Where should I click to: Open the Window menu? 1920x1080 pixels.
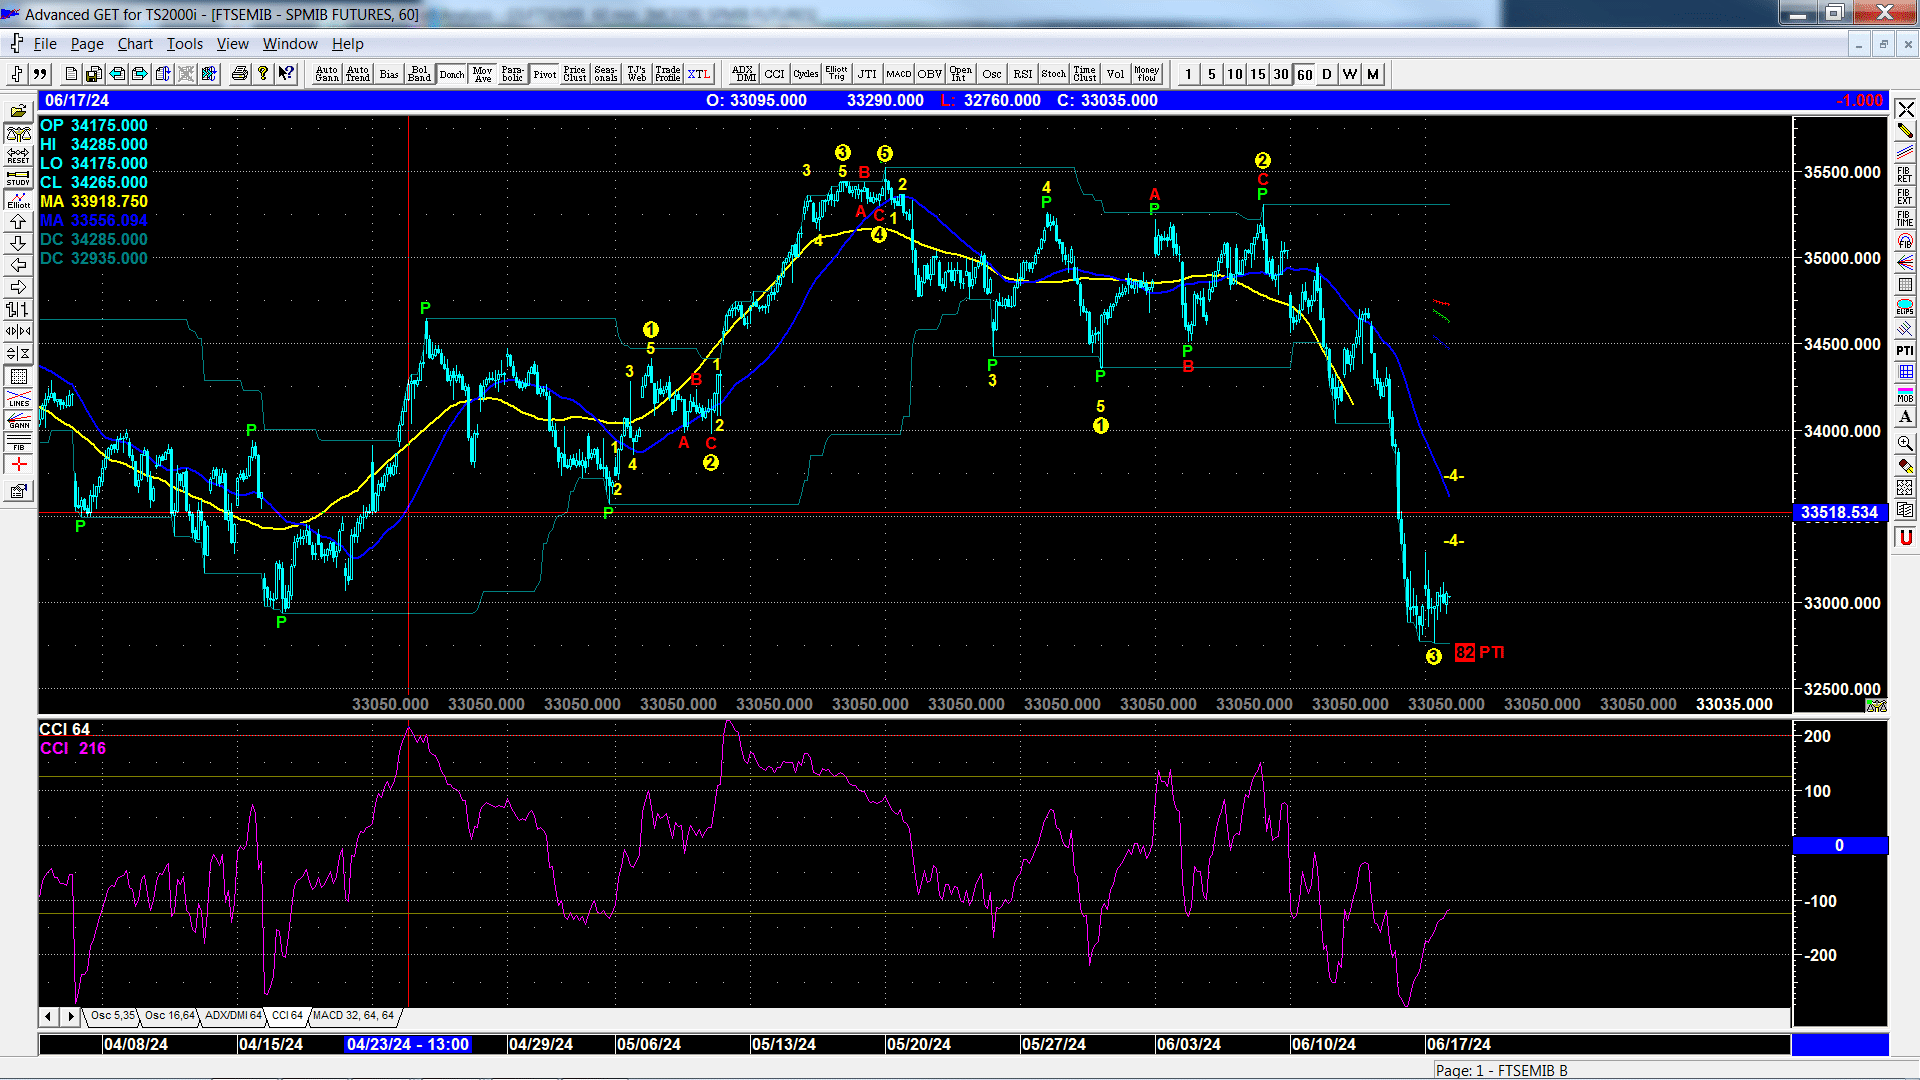[x=290, y=44]
